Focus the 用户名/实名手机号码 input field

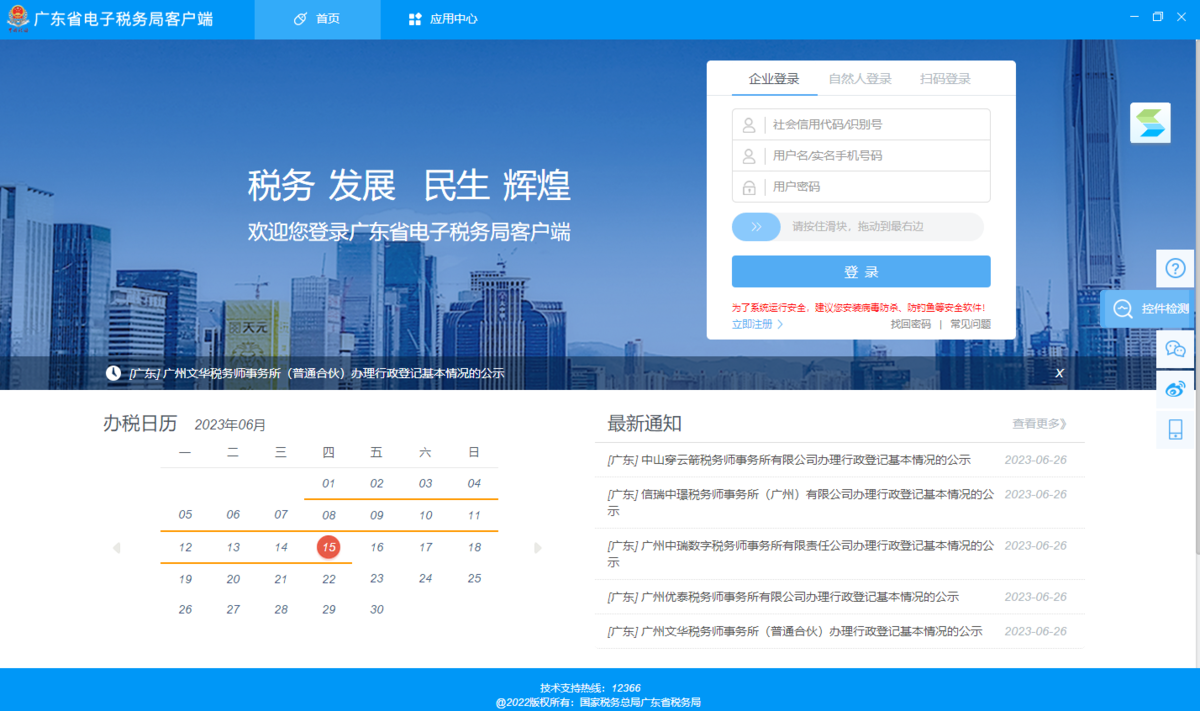(x=861, y=156)
